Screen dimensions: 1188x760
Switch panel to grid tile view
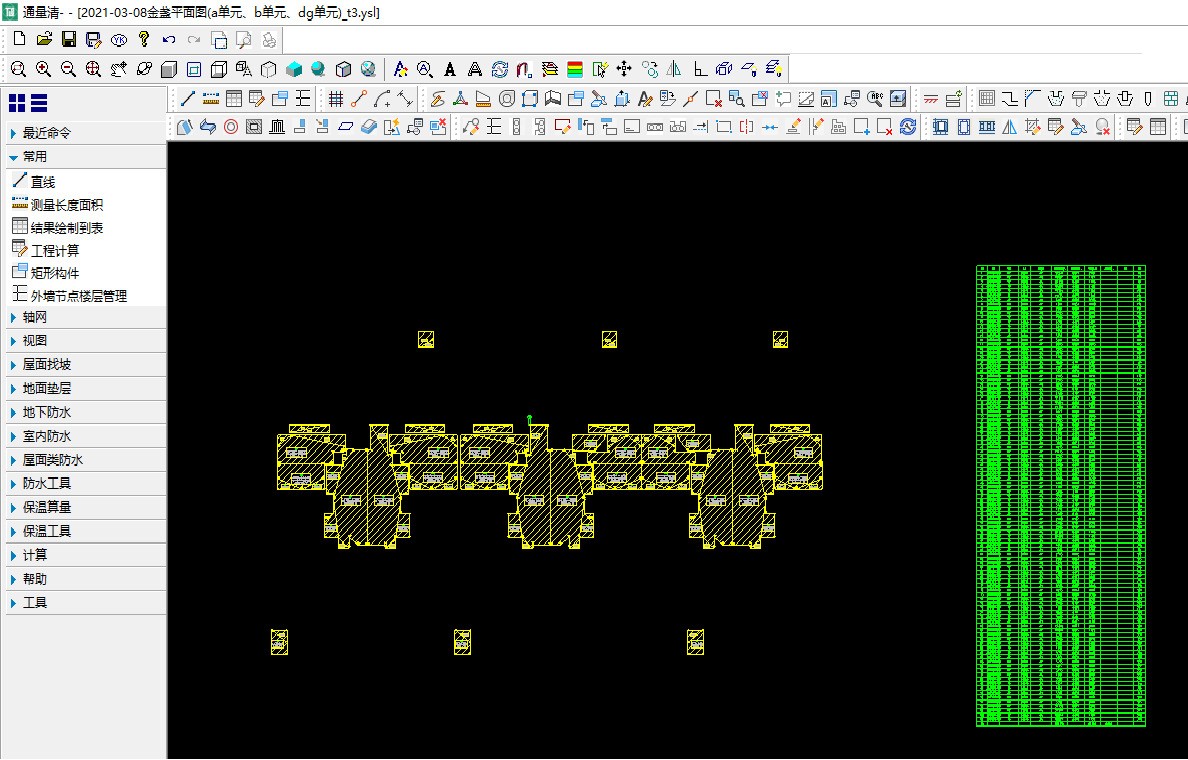pos(17,102)
